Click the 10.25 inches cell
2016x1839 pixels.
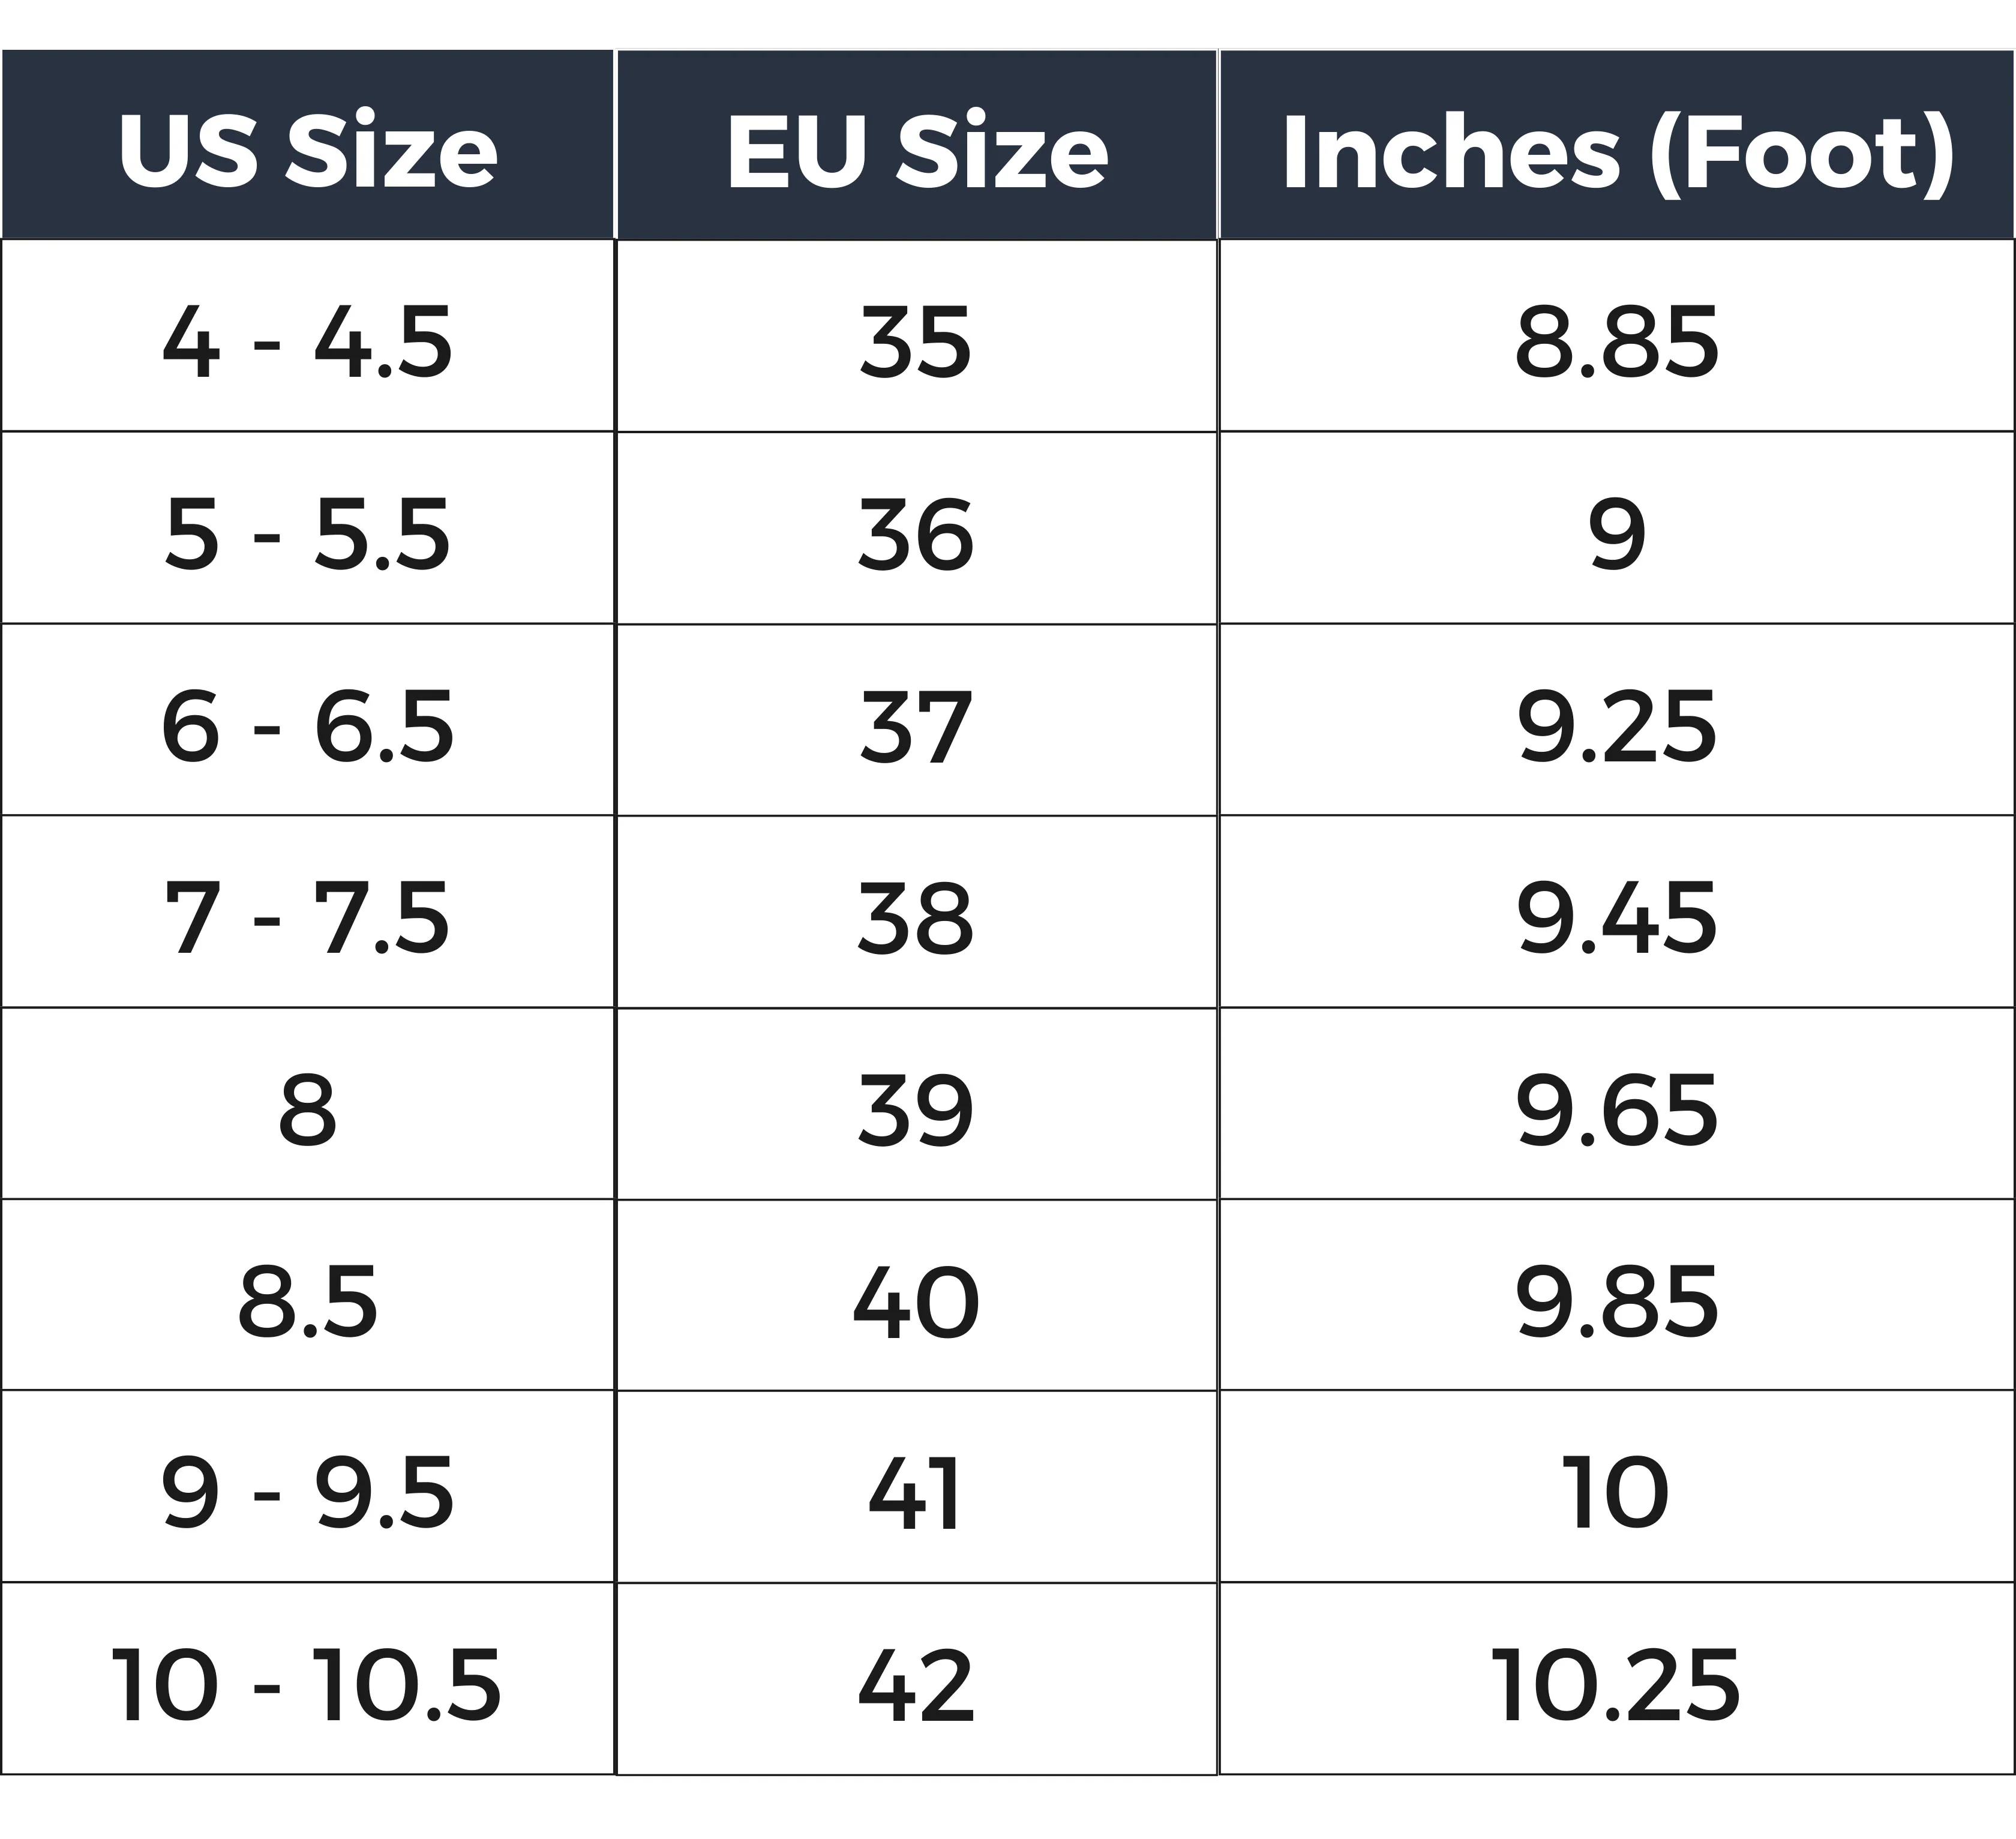[1616, 1686]
